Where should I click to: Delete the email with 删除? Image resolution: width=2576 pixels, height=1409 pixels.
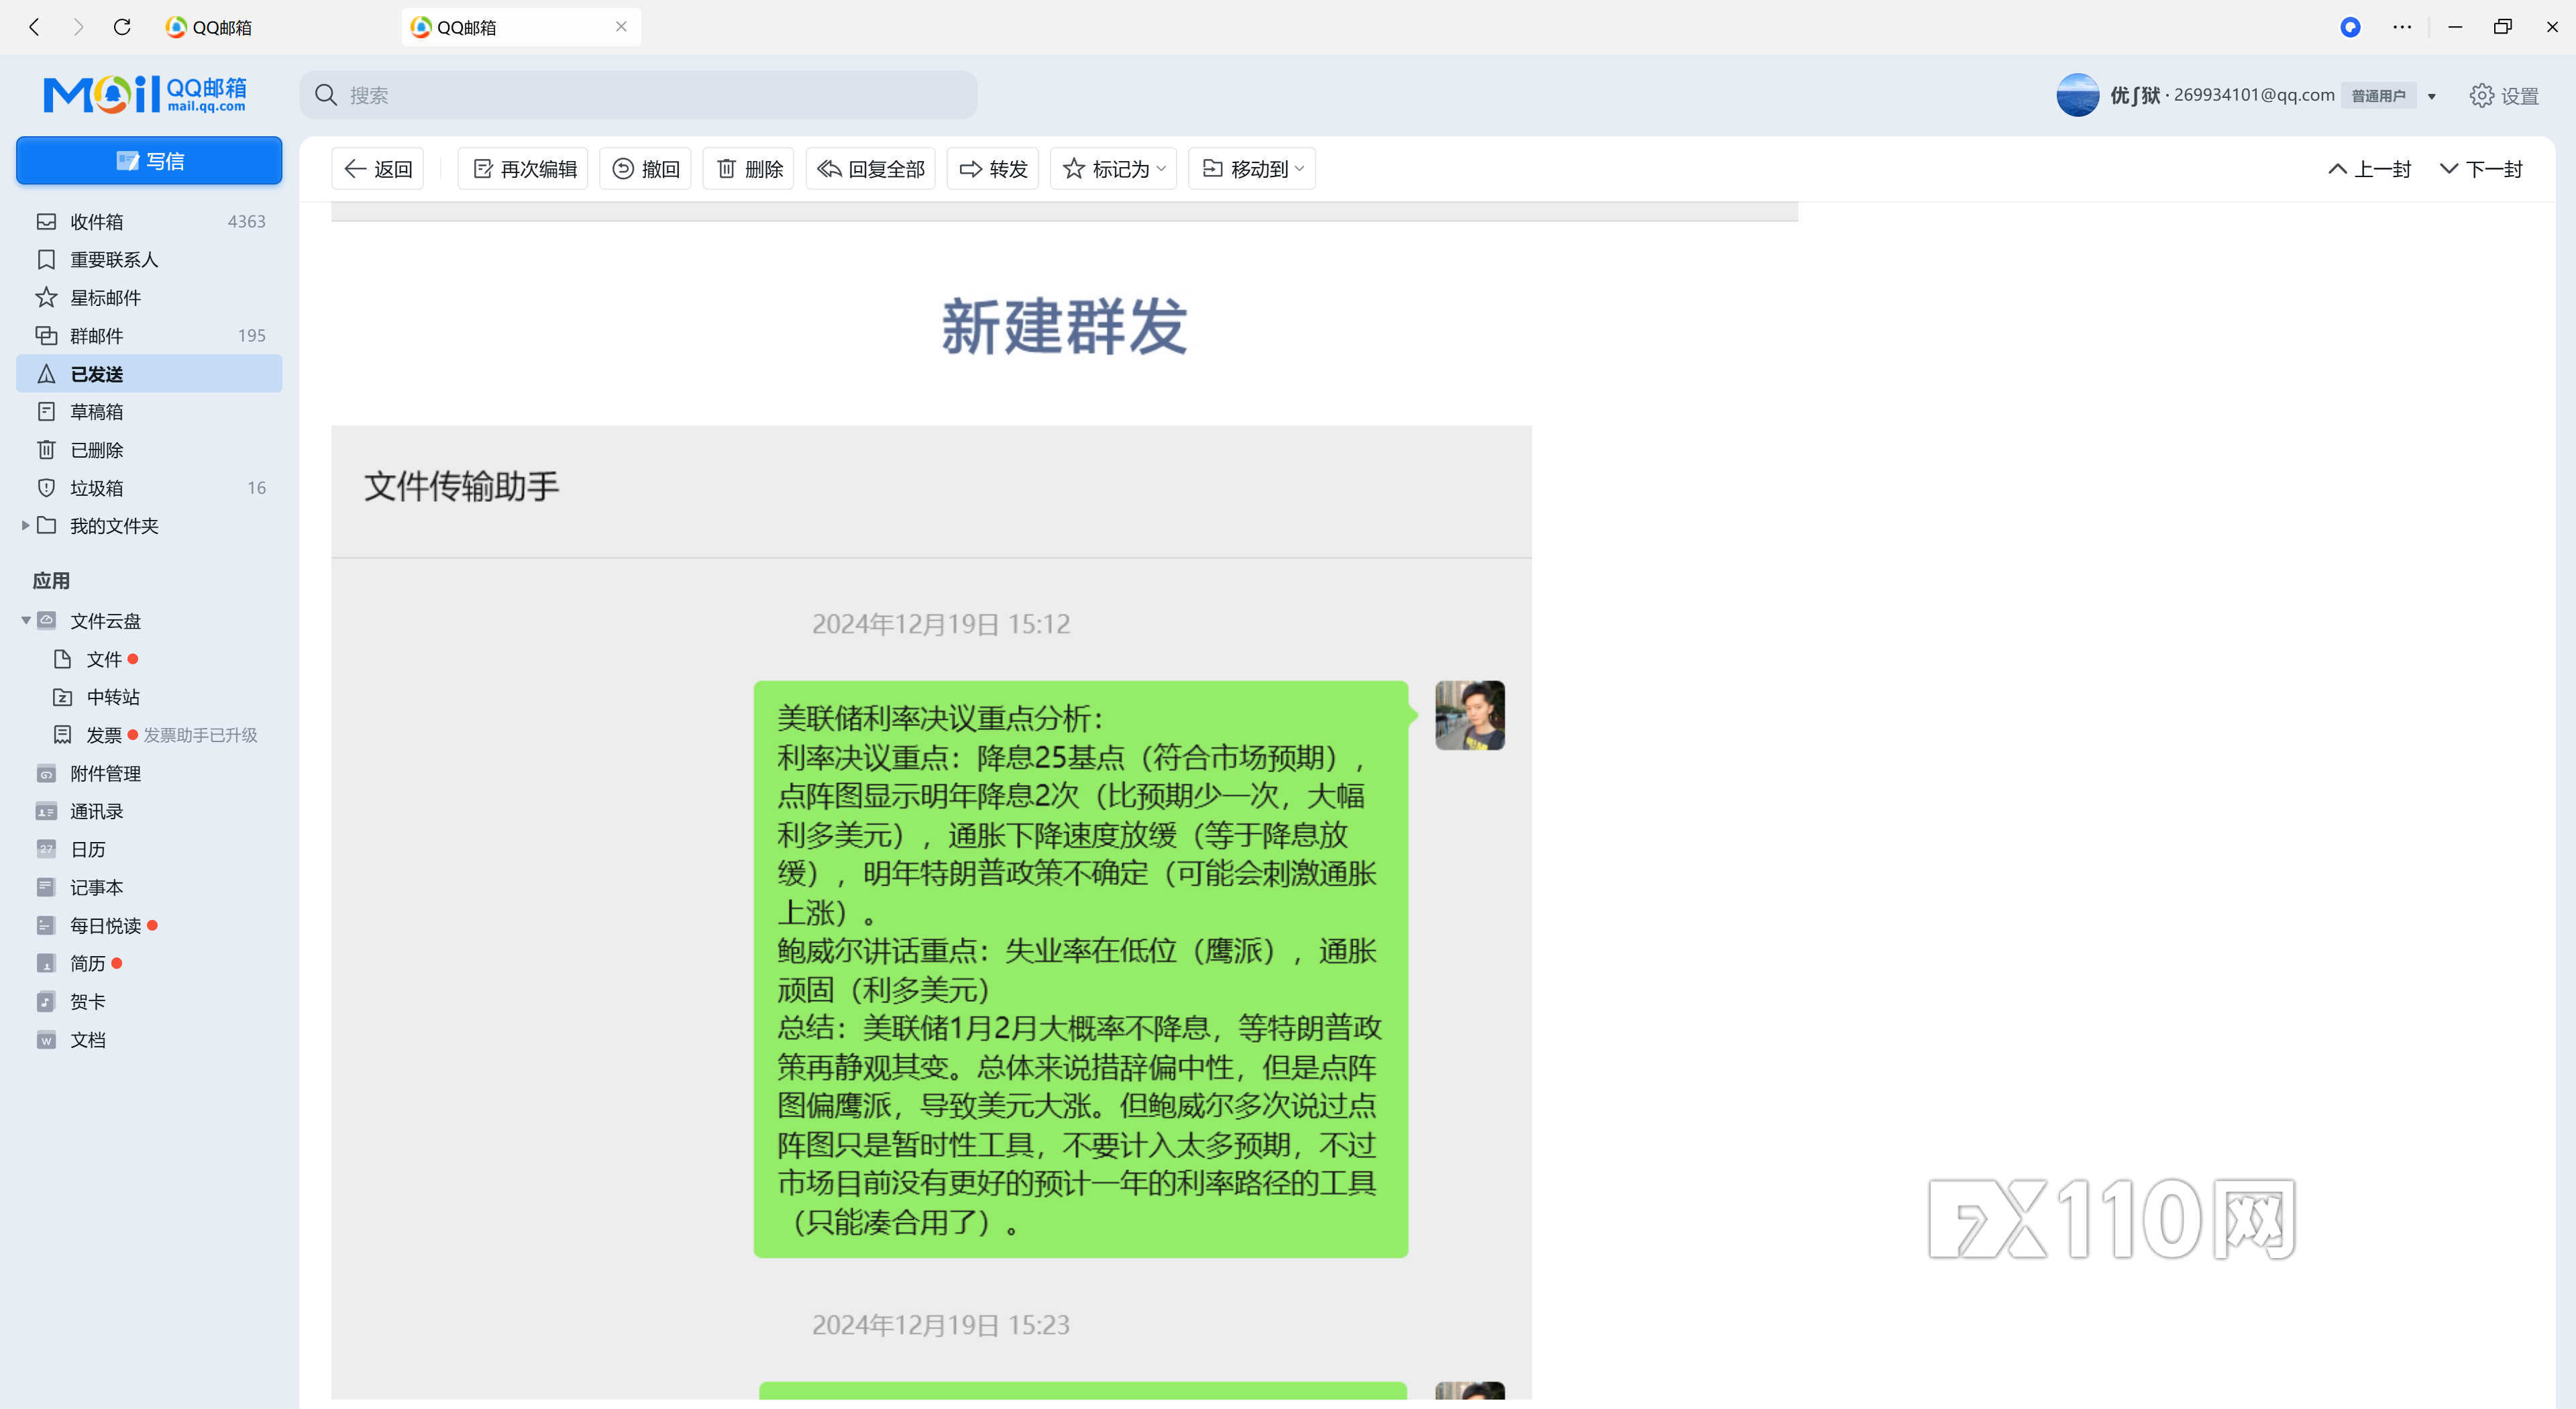(749, 169)
